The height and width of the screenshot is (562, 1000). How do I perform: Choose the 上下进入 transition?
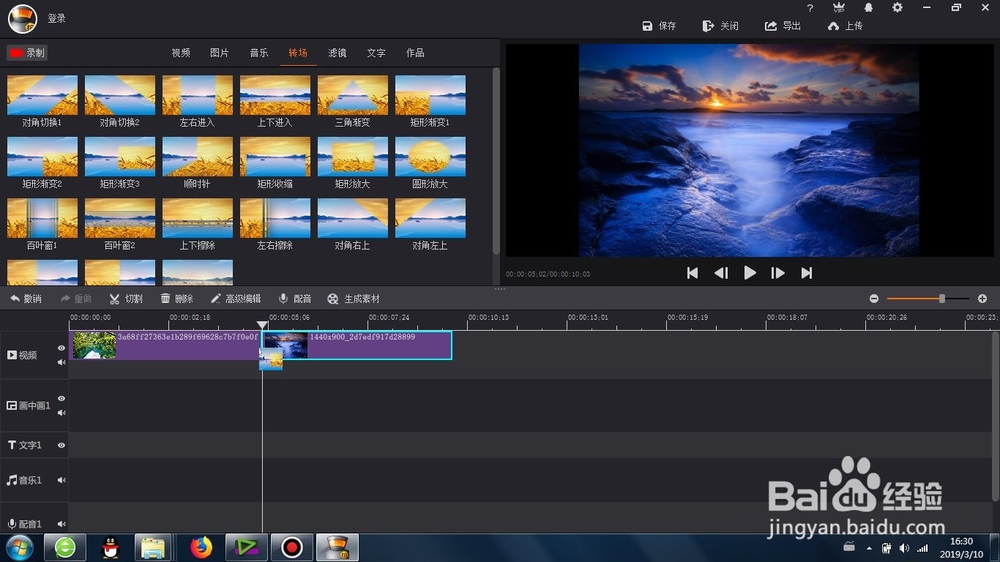275,96
